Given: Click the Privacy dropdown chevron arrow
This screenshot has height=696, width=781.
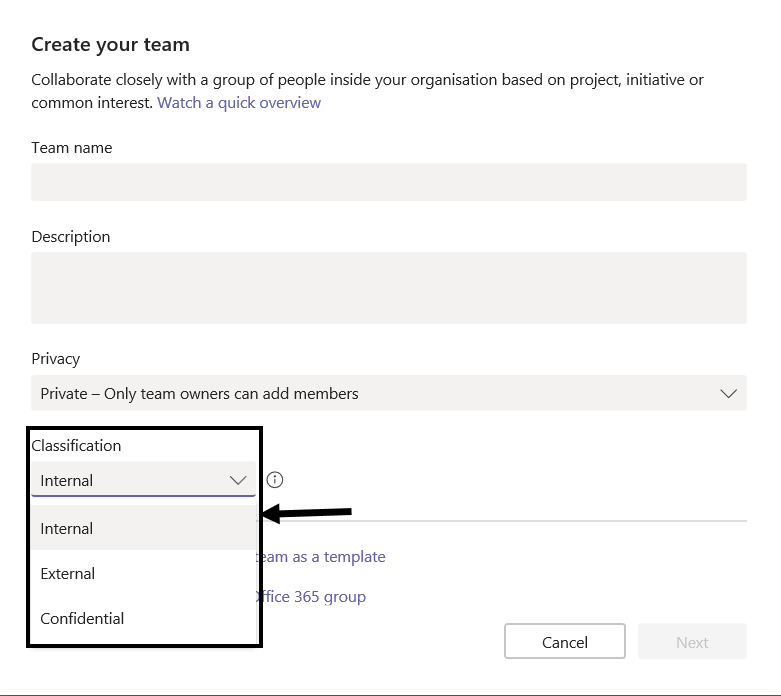Looking at the screenshot, I should pyautogui.click(x=728, y=394).
